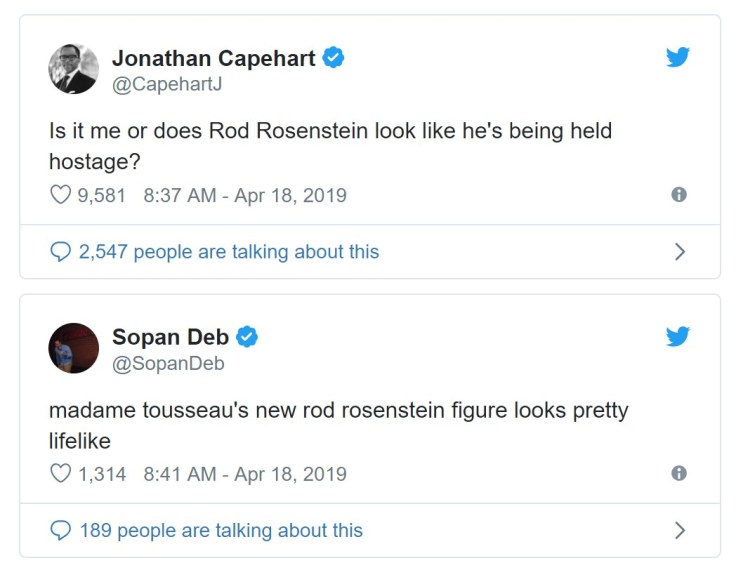Viewport: 736px width, 570px height.
Task: Like Sopan Deb's tweet with heart icon
Action: coord(59,474)
